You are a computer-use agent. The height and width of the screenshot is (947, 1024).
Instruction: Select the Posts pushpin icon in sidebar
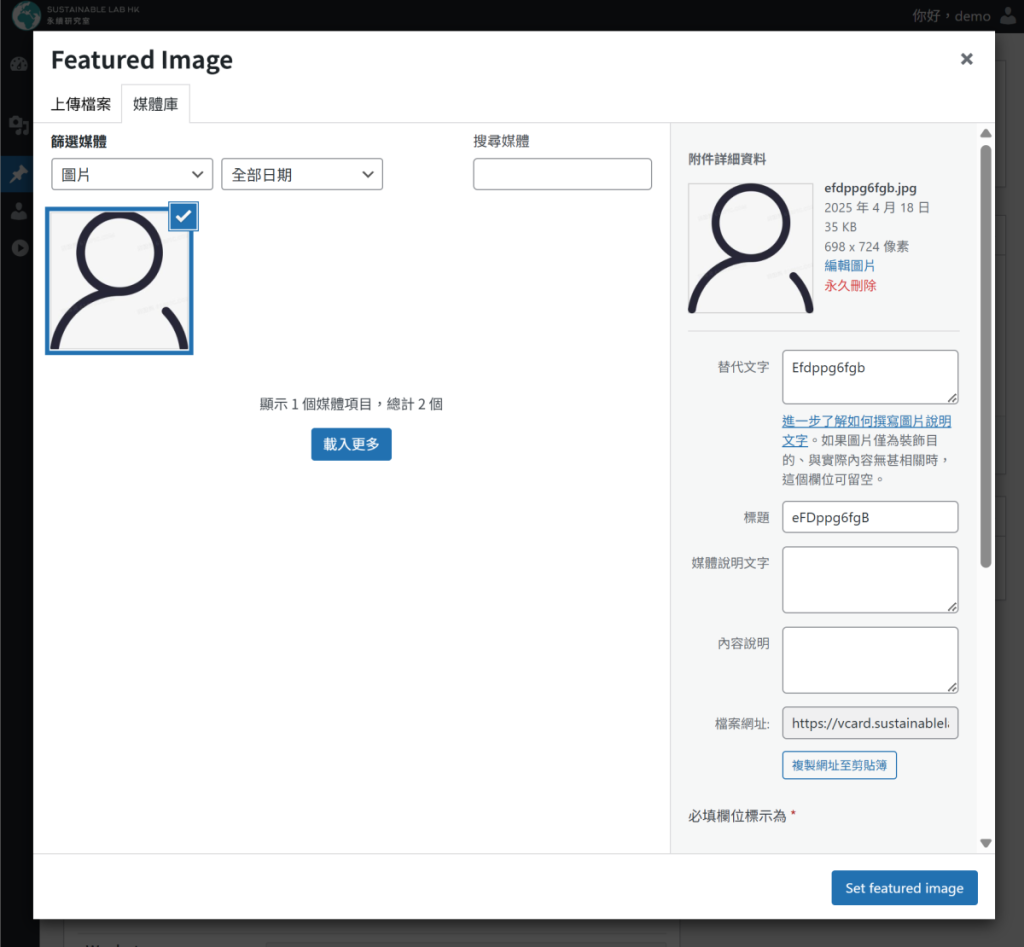point(18,174)
